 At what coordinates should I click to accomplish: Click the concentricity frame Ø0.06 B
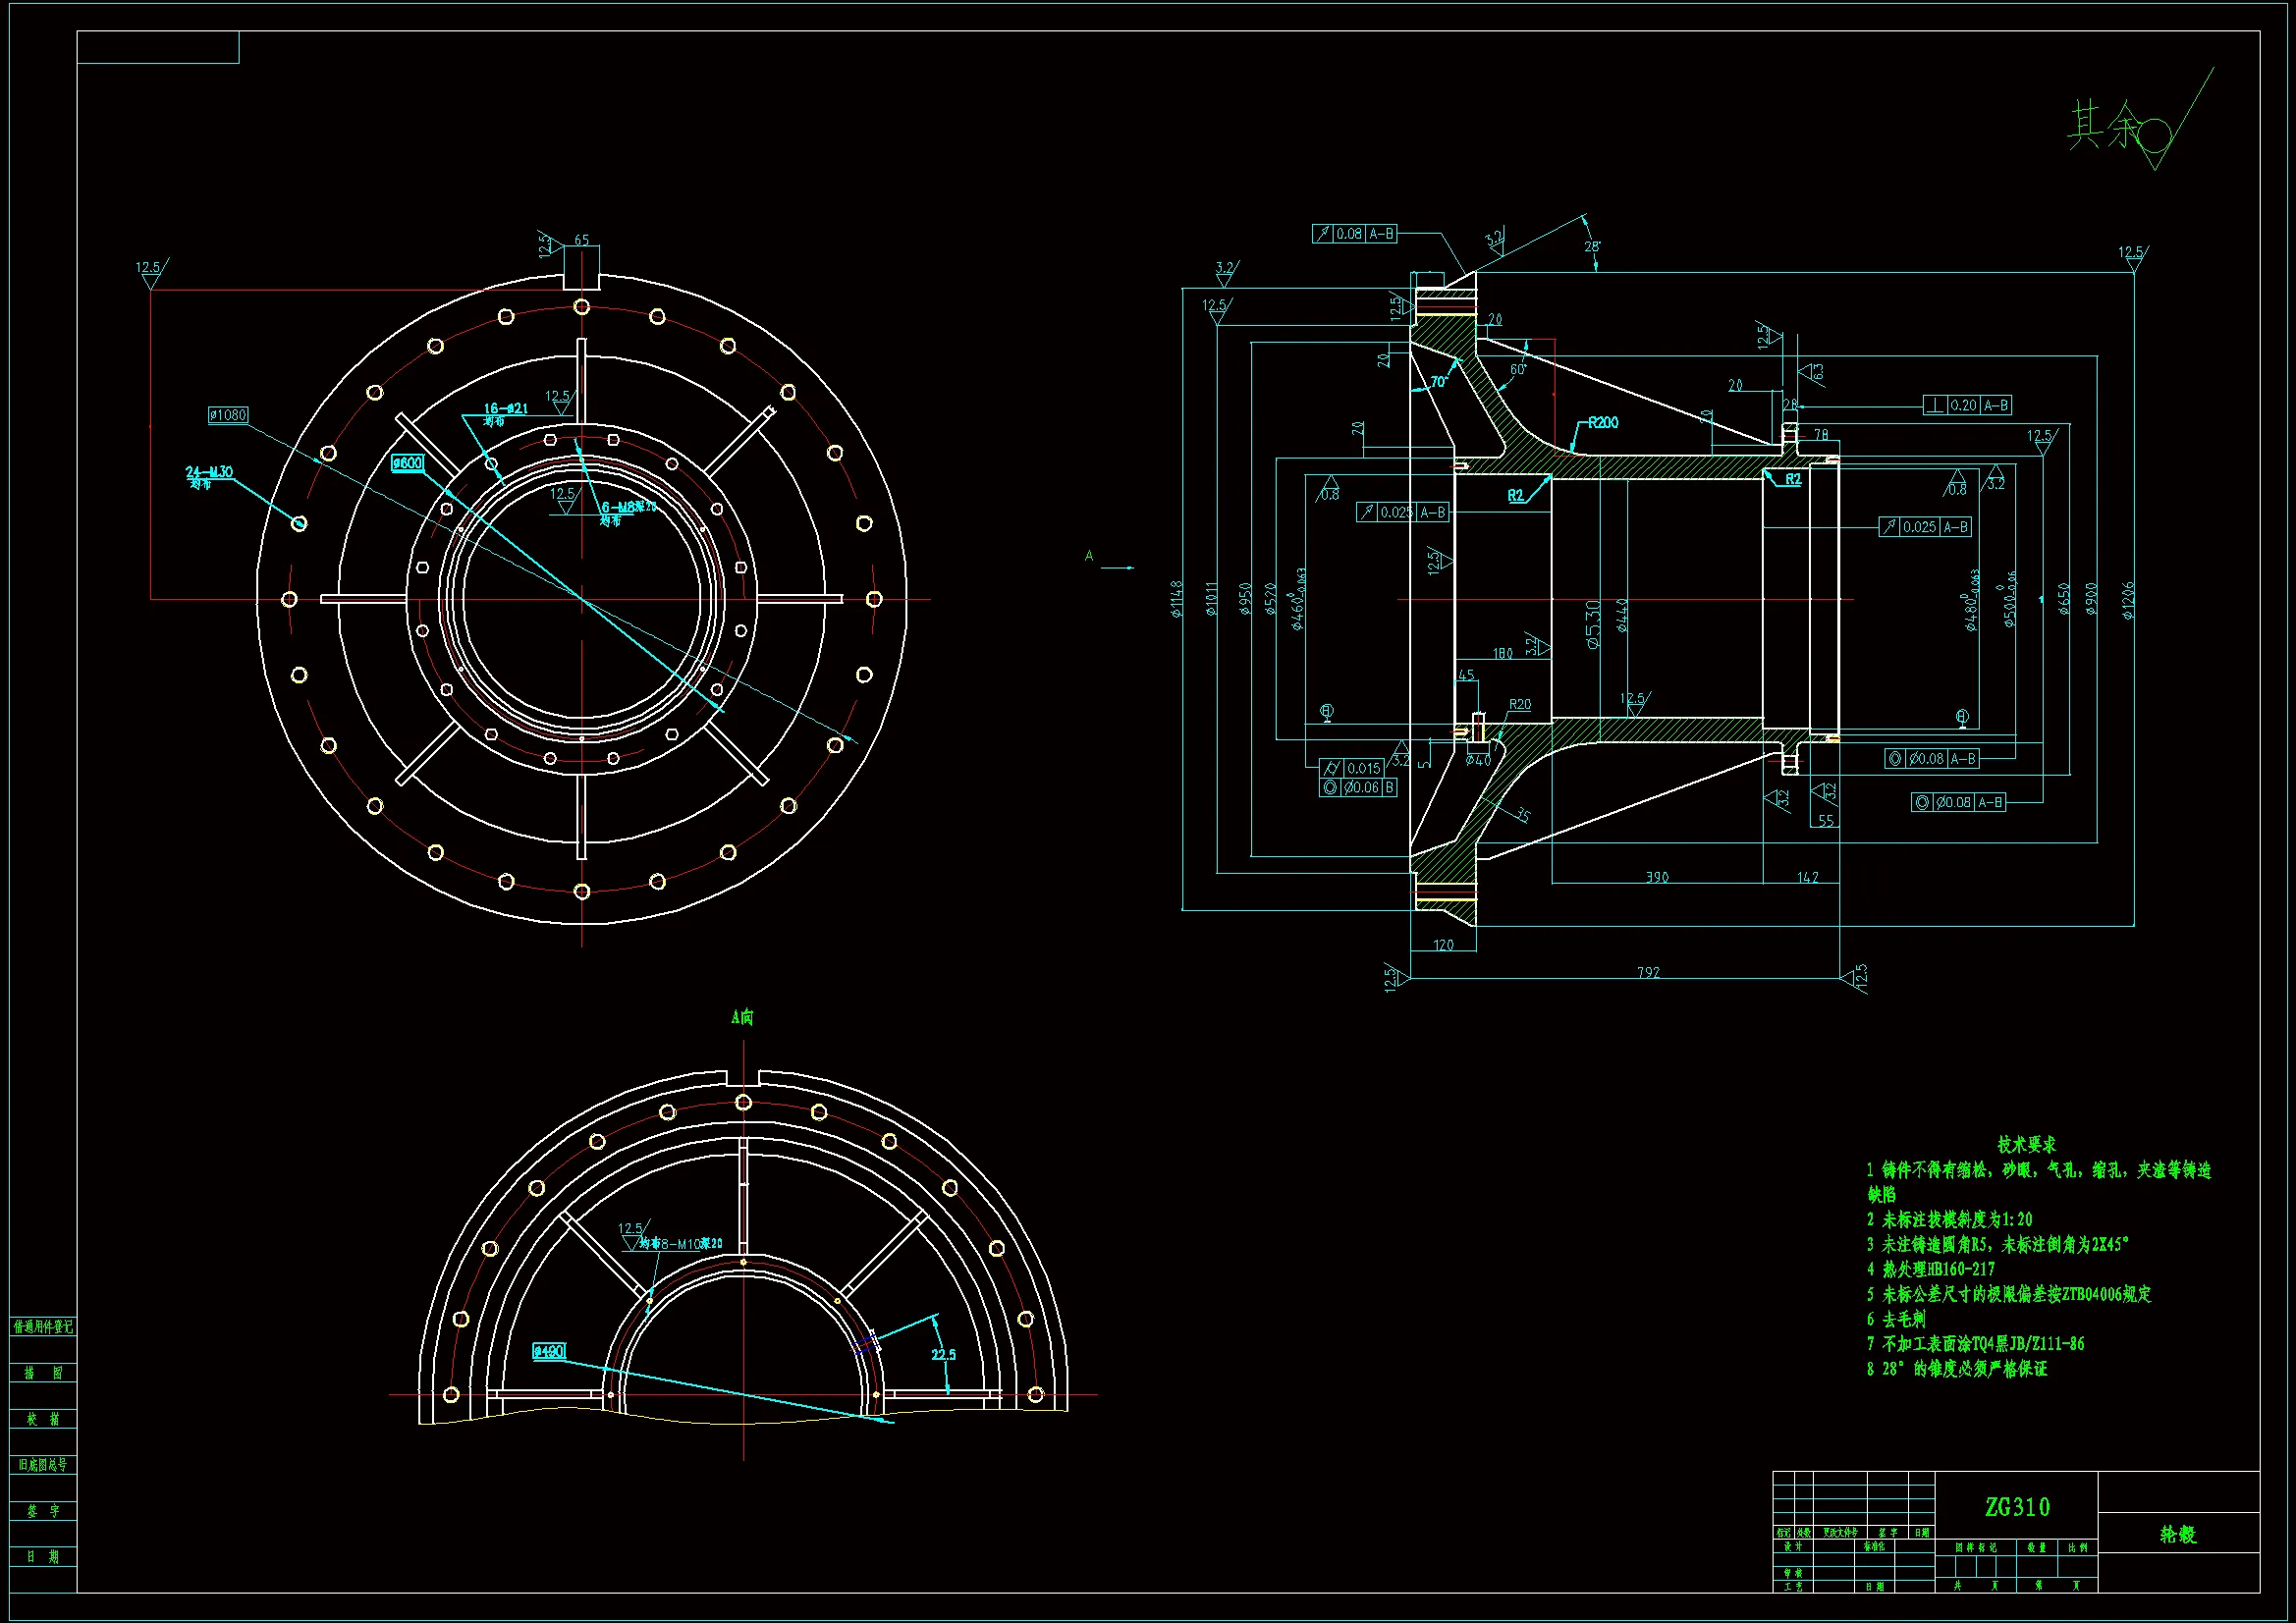point(1358,788)
